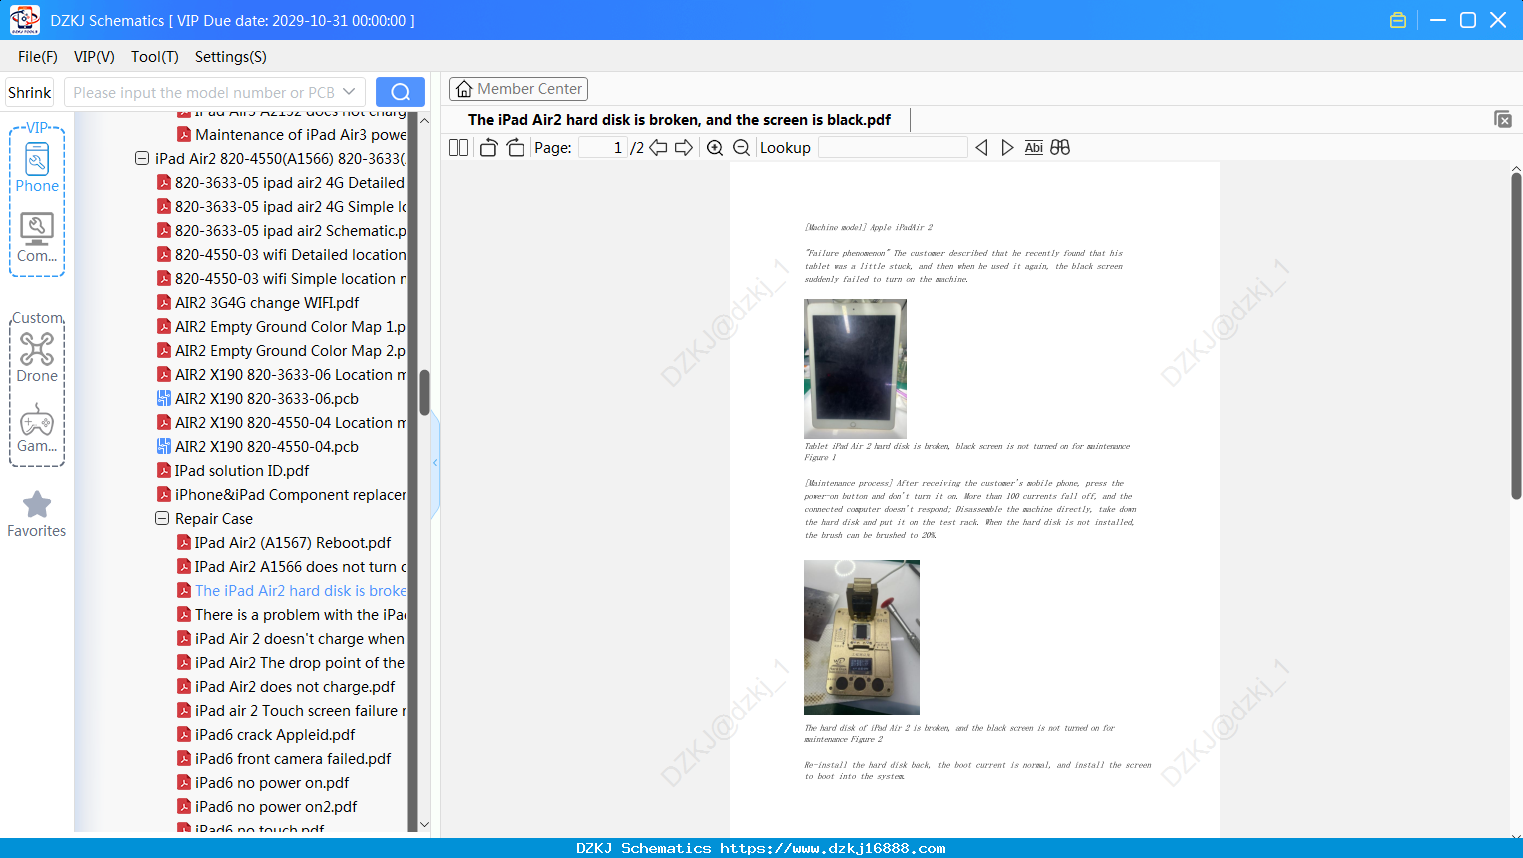Go to the previous PDF page
1523x858 pixels.
tap(658, 148)
